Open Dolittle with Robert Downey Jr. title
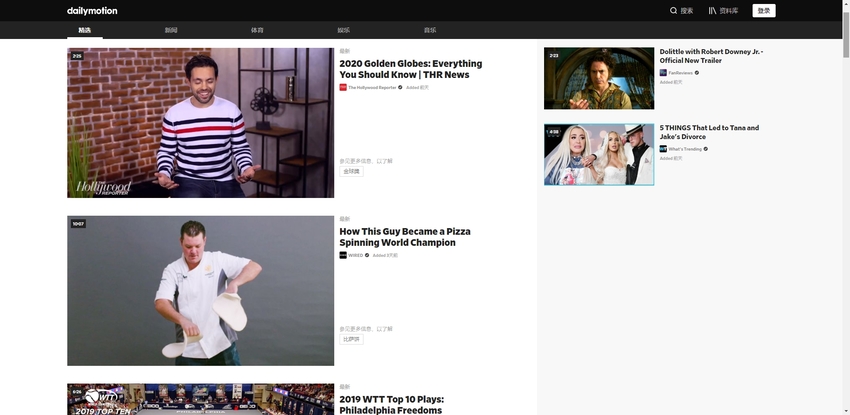The width and height of the screenshot is (850, 415). [x=711, y=56]
